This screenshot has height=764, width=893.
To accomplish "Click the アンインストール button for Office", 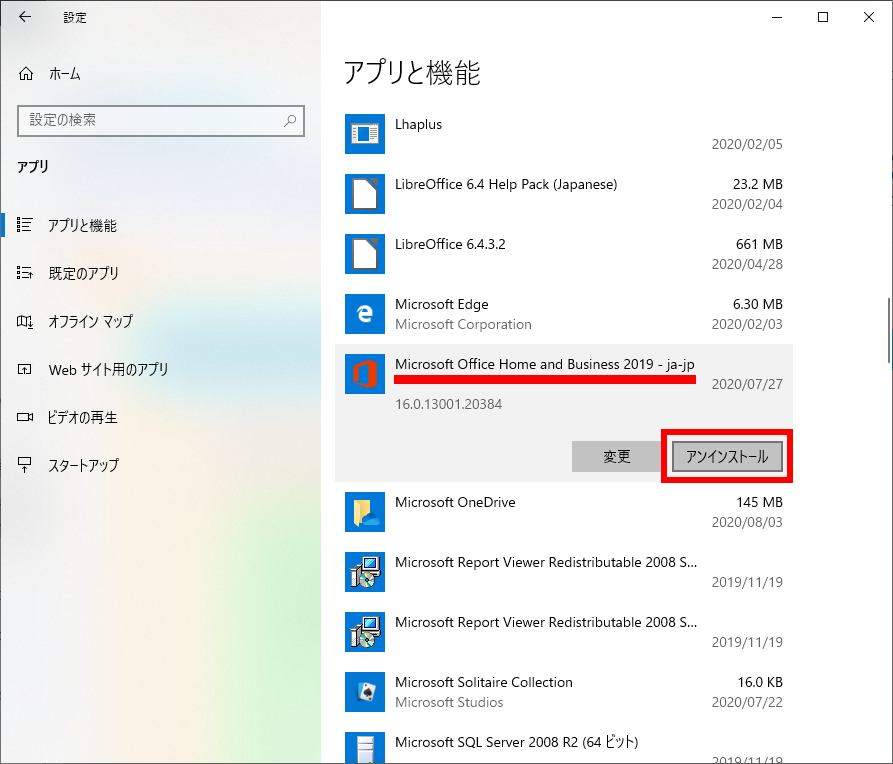I will pyautogui.click(x=727, y=456).
